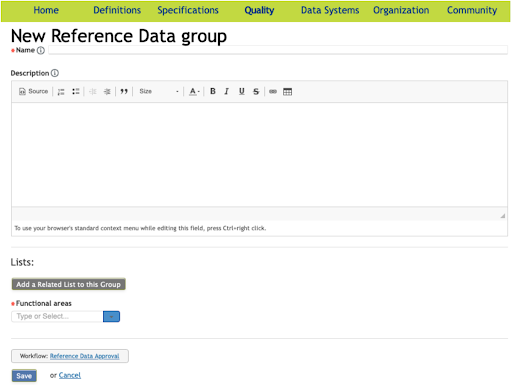Click into the Description text area
512x388 pixels.
[259, 155]
